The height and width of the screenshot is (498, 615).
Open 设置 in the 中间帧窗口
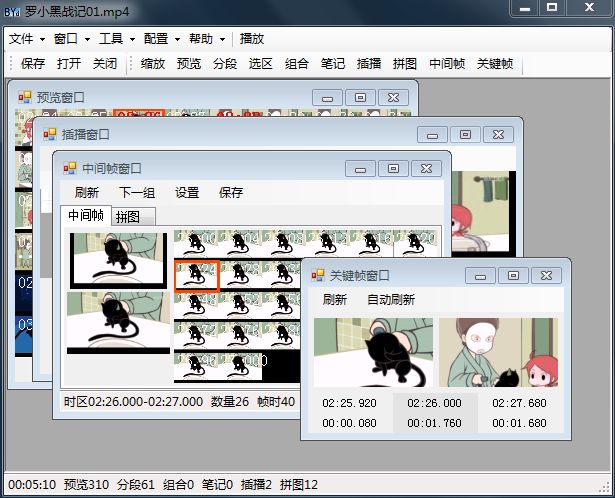point(187,192)
